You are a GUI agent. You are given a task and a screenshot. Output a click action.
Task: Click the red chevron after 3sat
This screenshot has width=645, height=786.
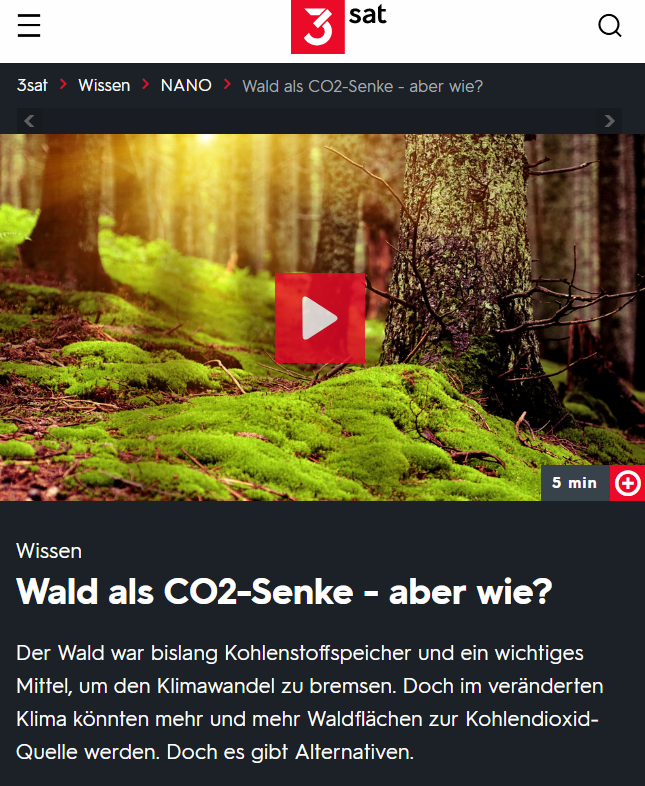coord(63,84)
